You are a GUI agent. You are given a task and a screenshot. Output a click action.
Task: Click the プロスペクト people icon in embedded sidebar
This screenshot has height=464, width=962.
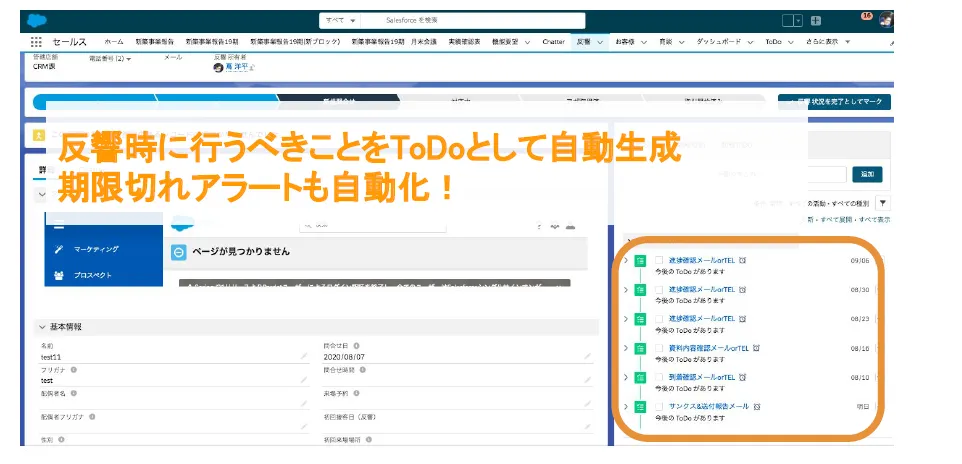click(x=59, y=276)
